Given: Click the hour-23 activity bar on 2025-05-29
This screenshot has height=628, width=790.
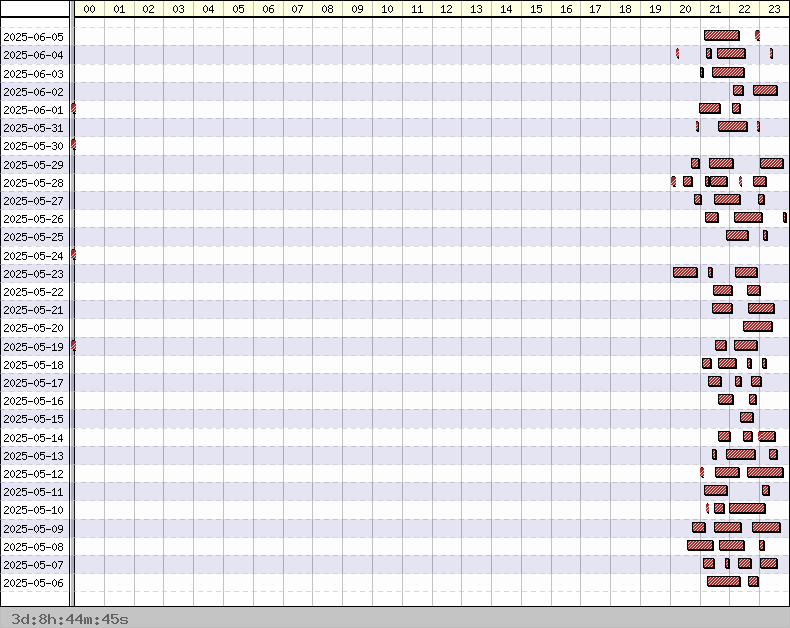Looking at the screenshot, I should [772, 163].
